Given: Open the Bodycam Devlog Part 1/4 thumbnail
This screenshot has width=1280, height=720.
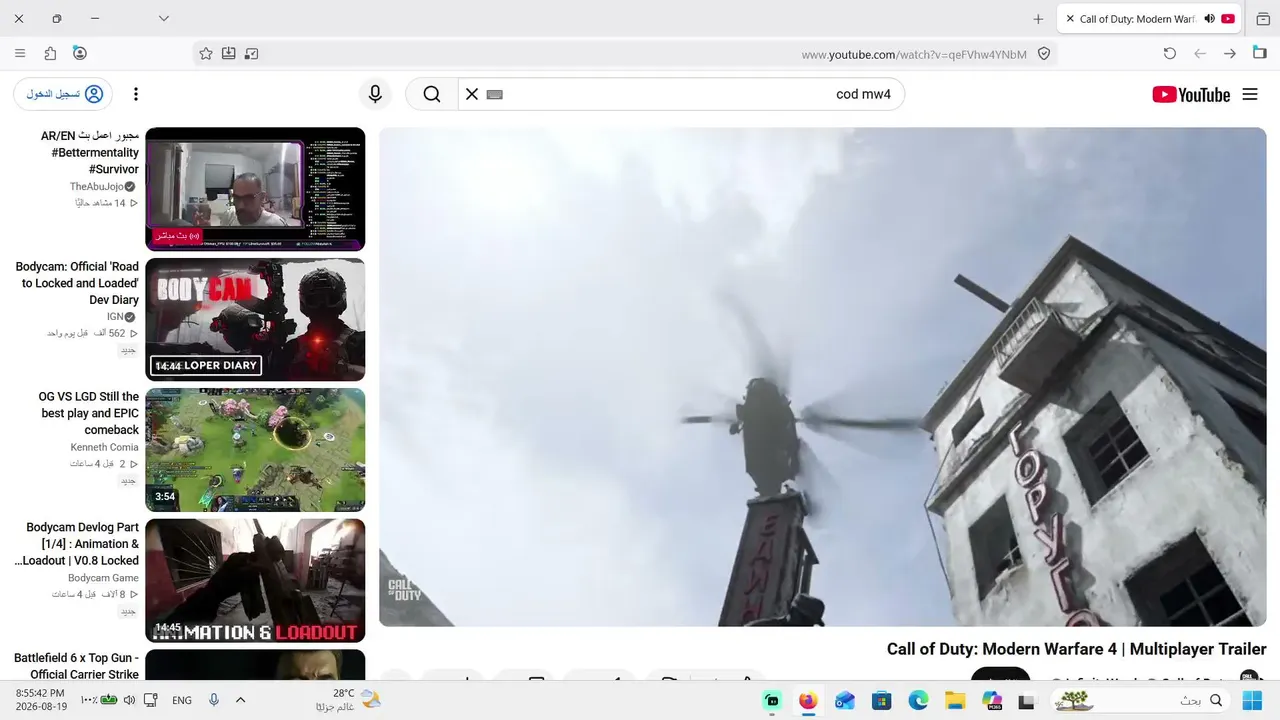Looking at the screenshot, I should 255,580.
